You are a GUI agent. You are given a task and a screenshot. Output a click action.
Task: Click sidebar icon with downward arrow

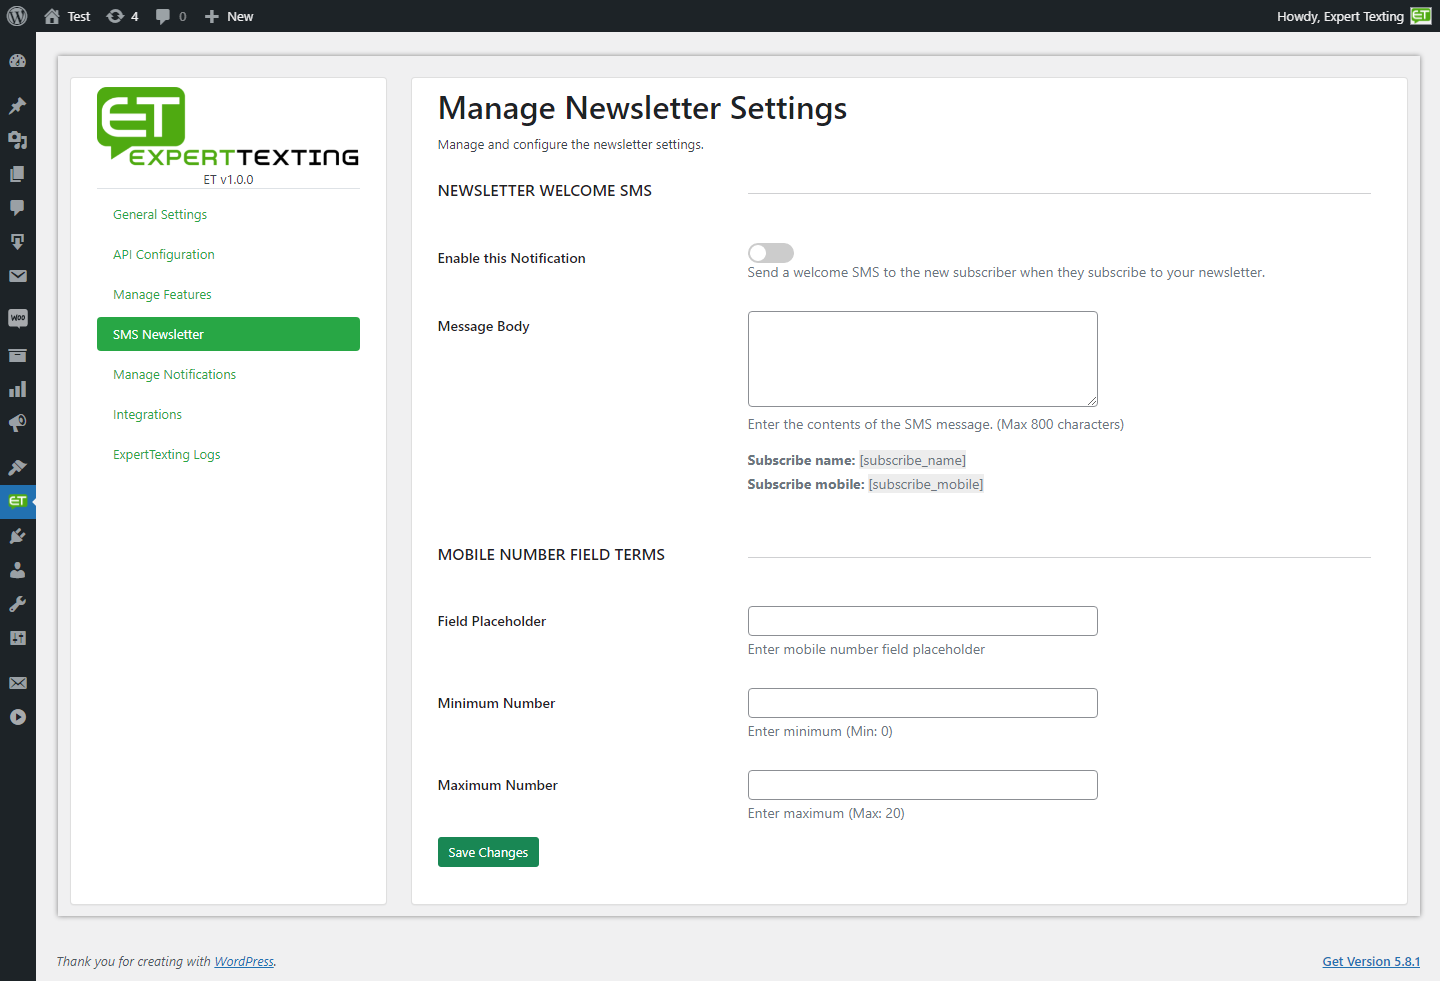tap(17, 242)
